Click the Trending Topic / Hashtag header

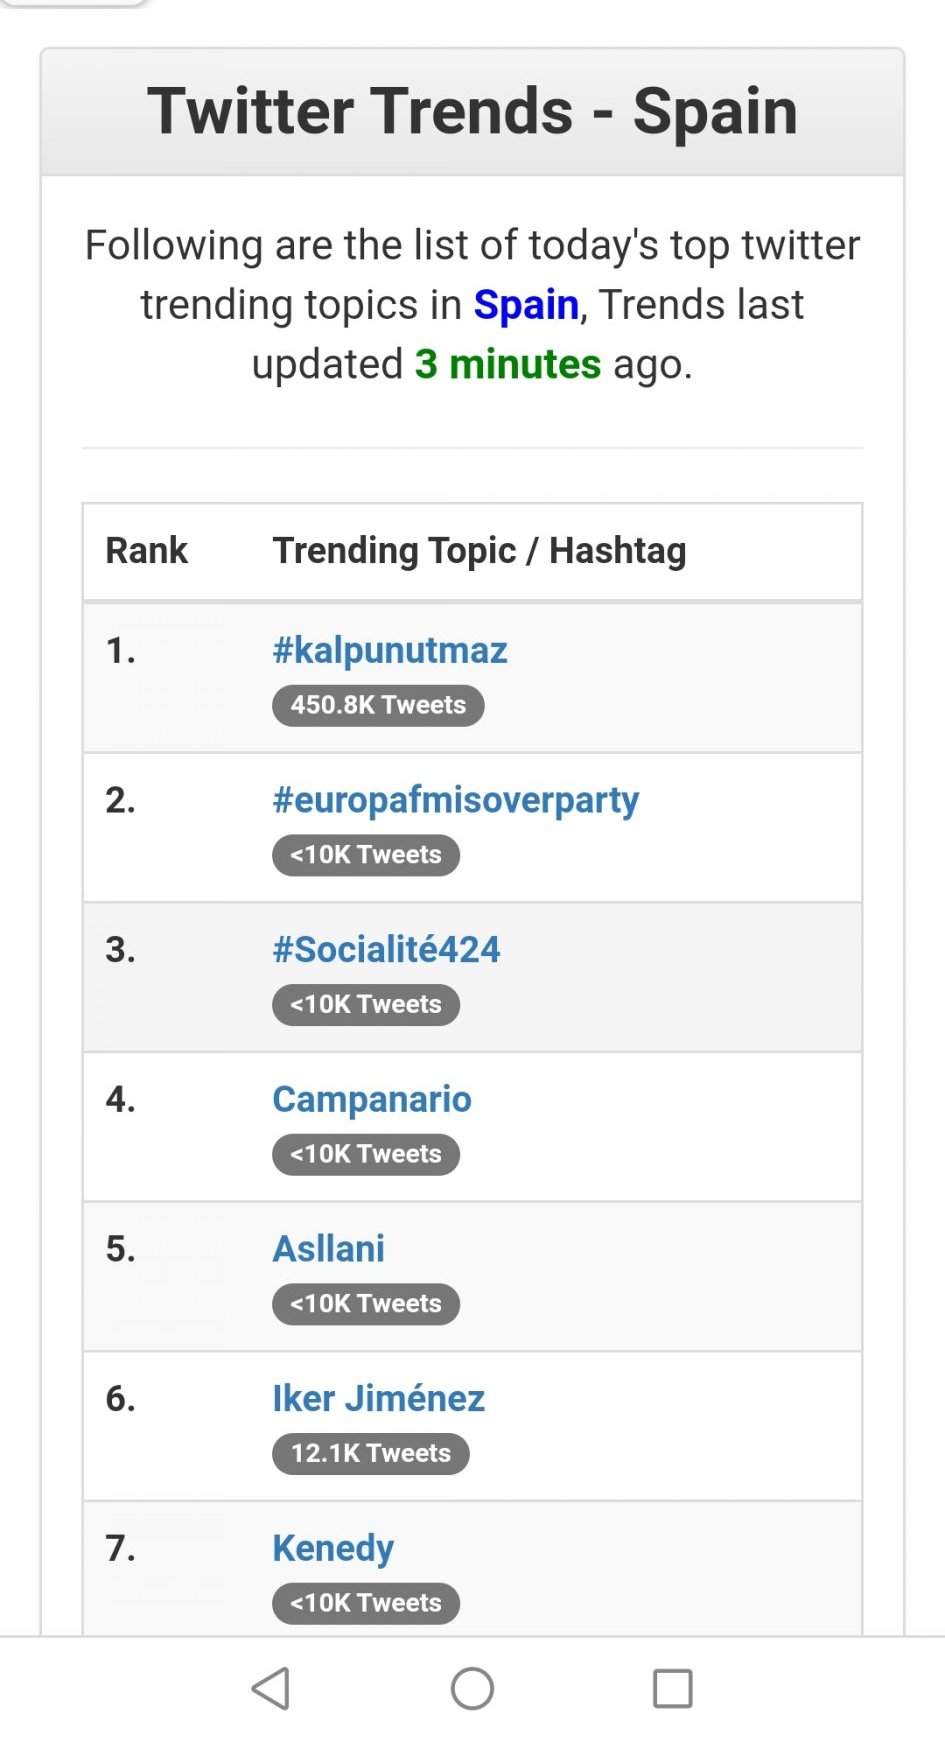coord(480,551)
